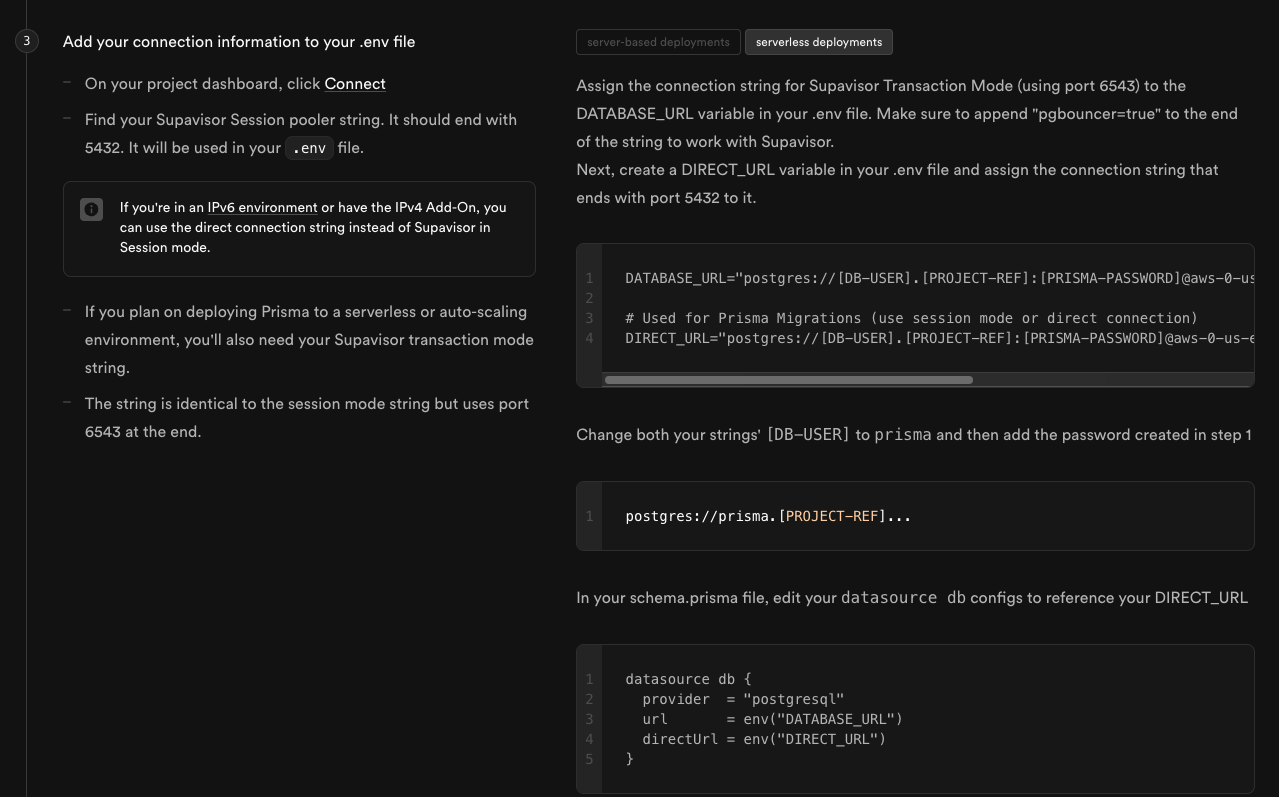Switch to the server-based deployments tab

pos(658,42)
